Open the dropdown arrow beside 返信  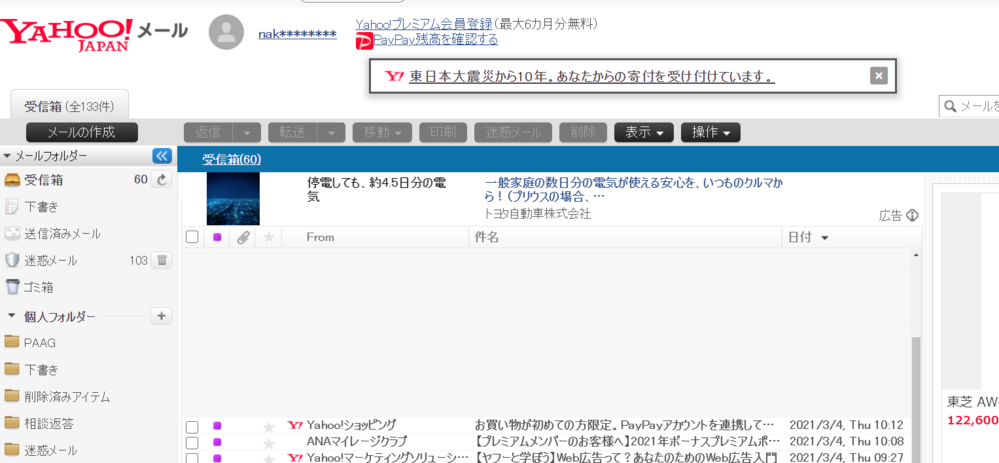247,132
